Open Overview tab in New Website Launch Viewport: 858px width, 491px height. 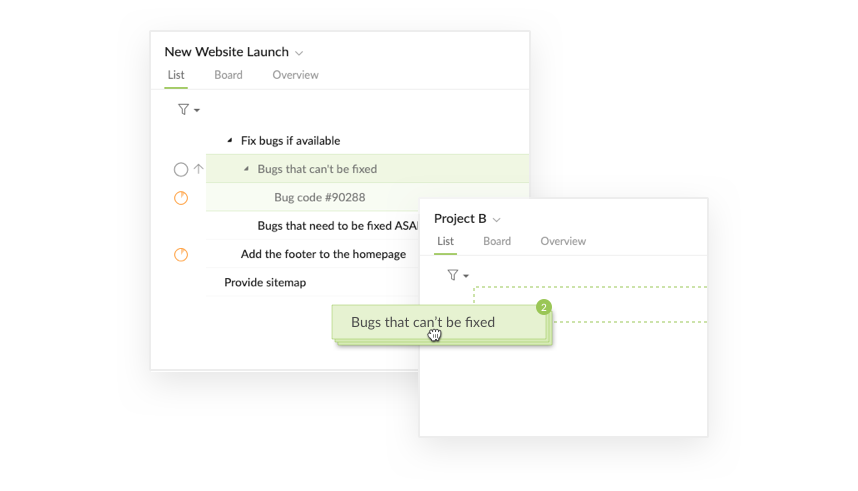pyautogui.click(x=295, y=75)
